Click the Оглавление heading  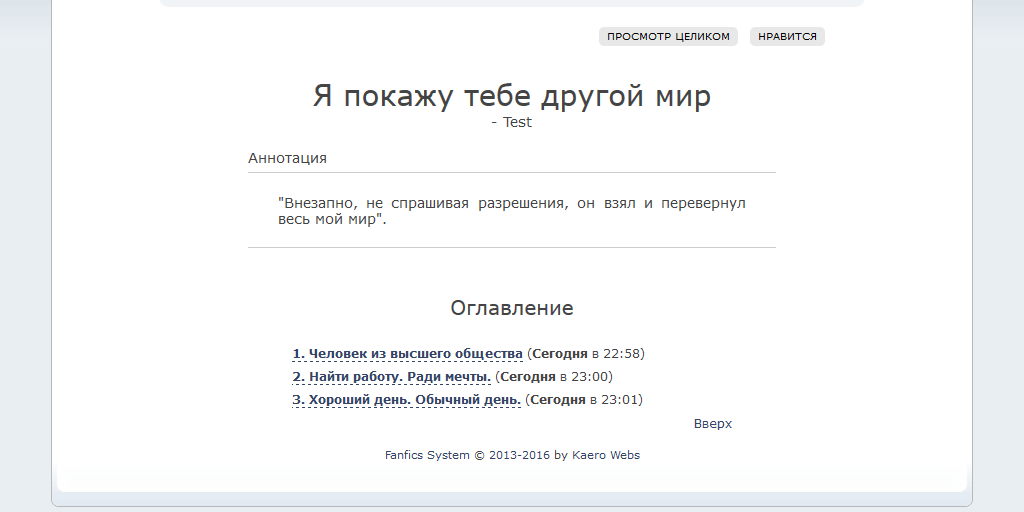[x=511, y=308]
